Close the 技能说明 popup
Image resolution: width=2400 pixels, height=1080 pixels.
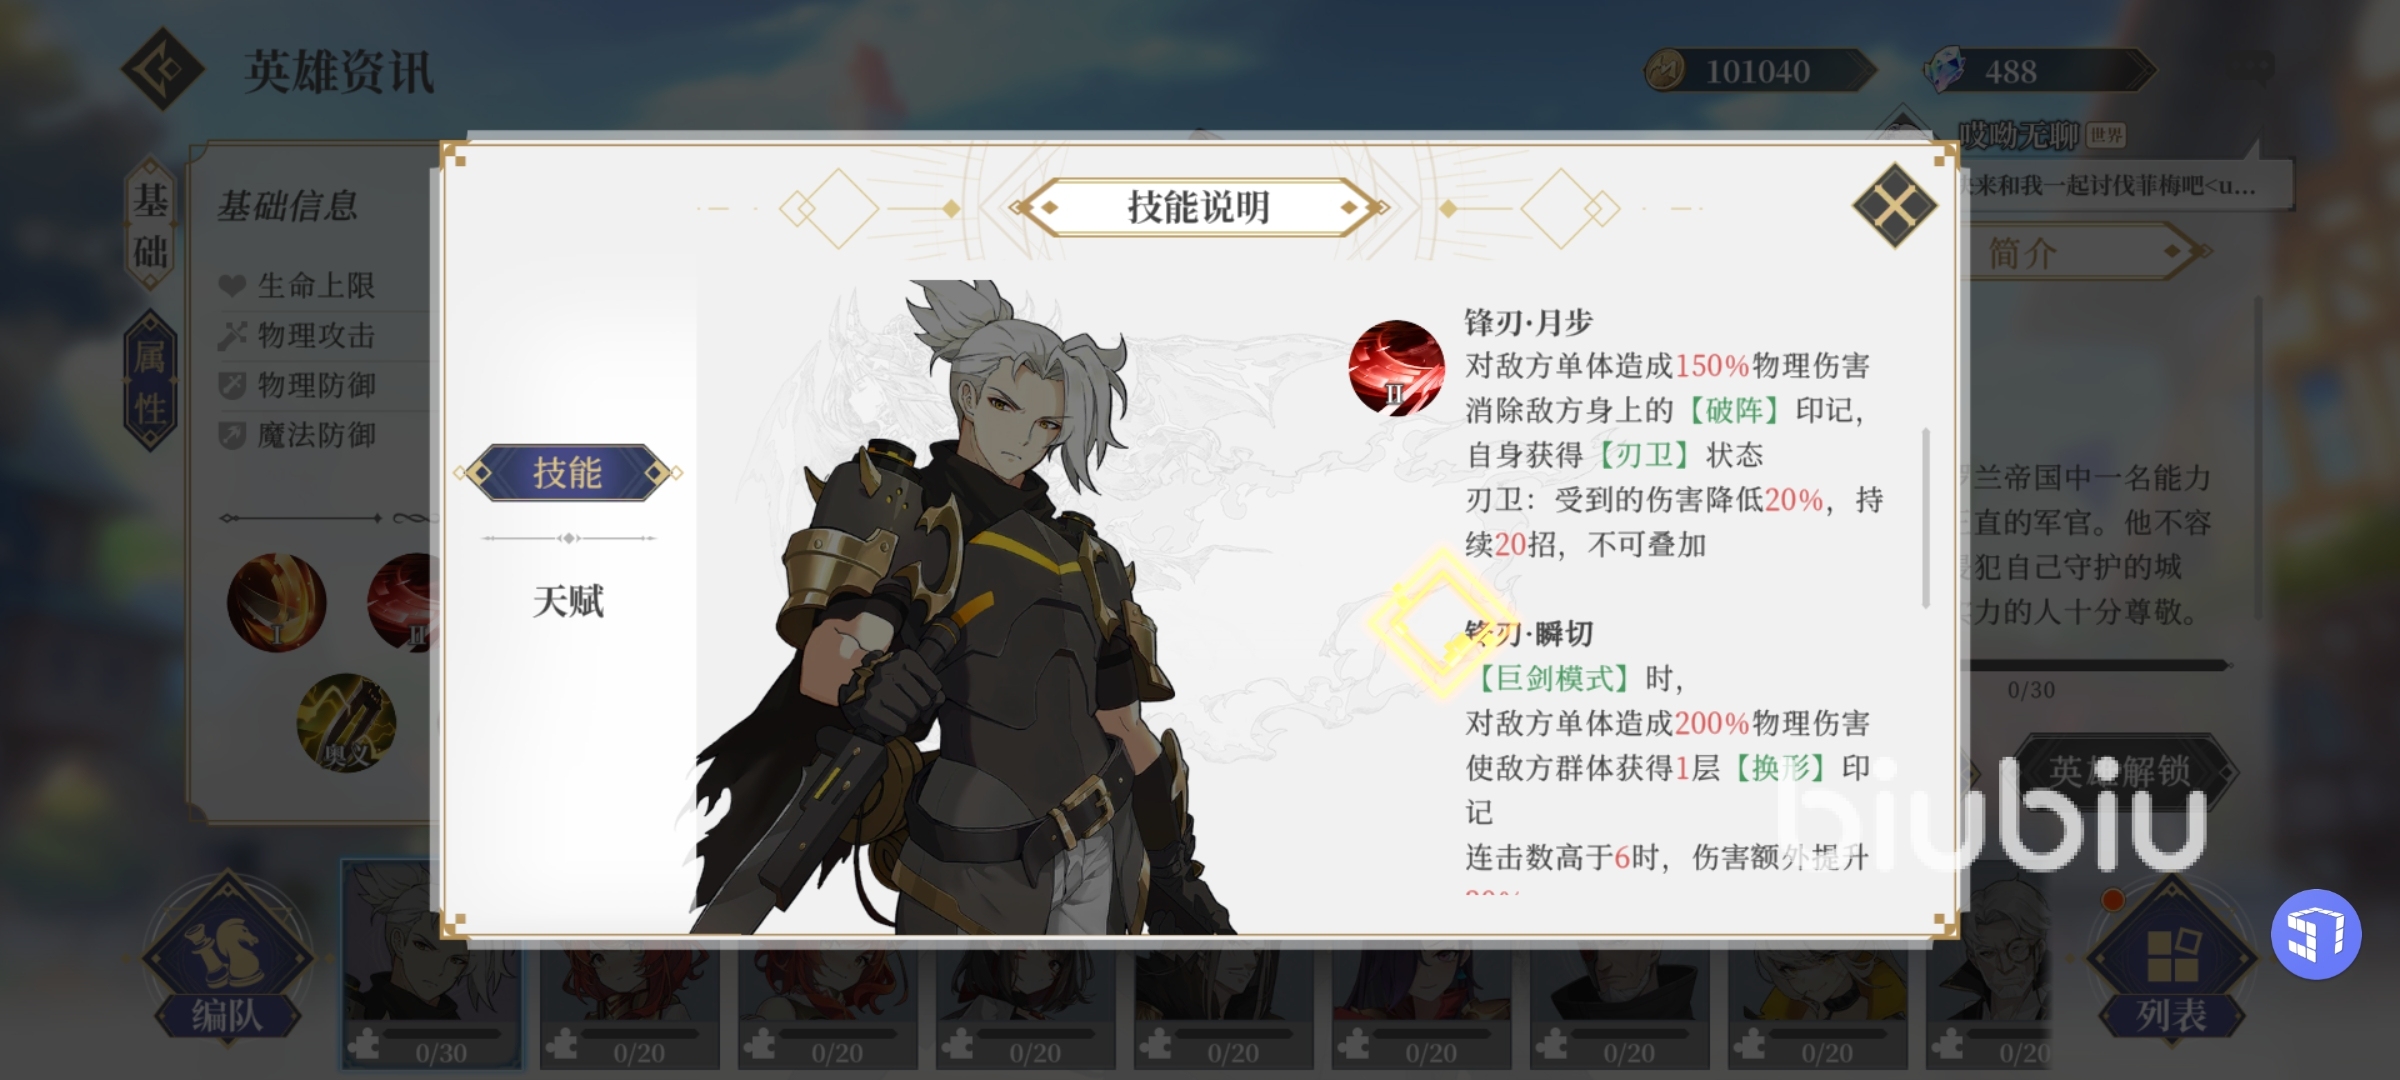click(1894, 207)
